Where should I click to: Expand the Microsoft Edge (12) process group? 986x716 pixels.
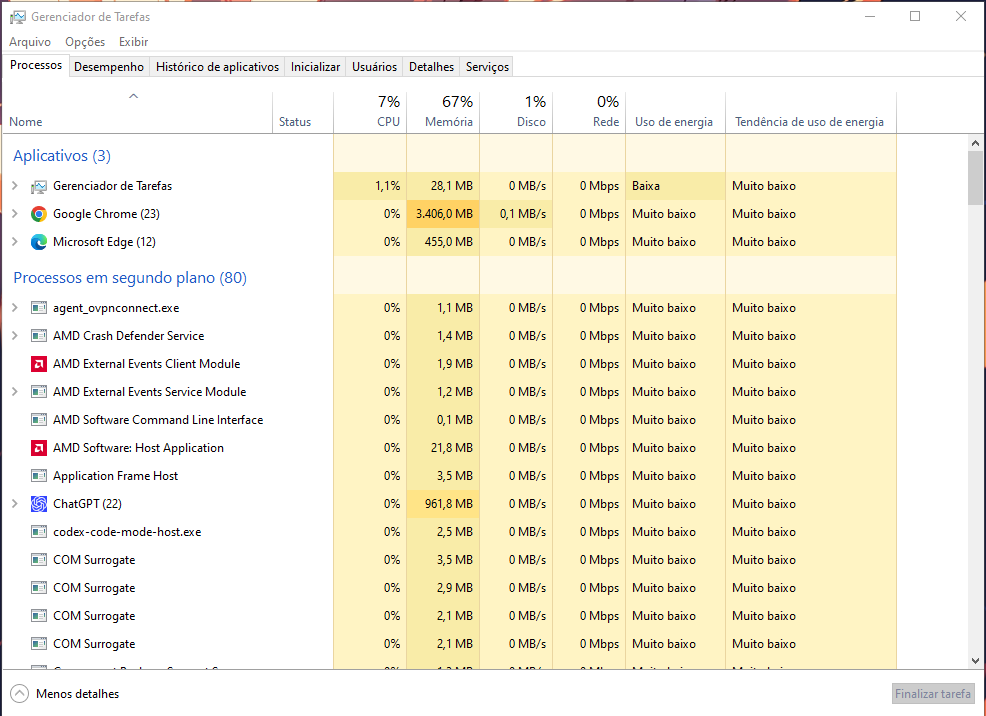(x=14, y=242)
